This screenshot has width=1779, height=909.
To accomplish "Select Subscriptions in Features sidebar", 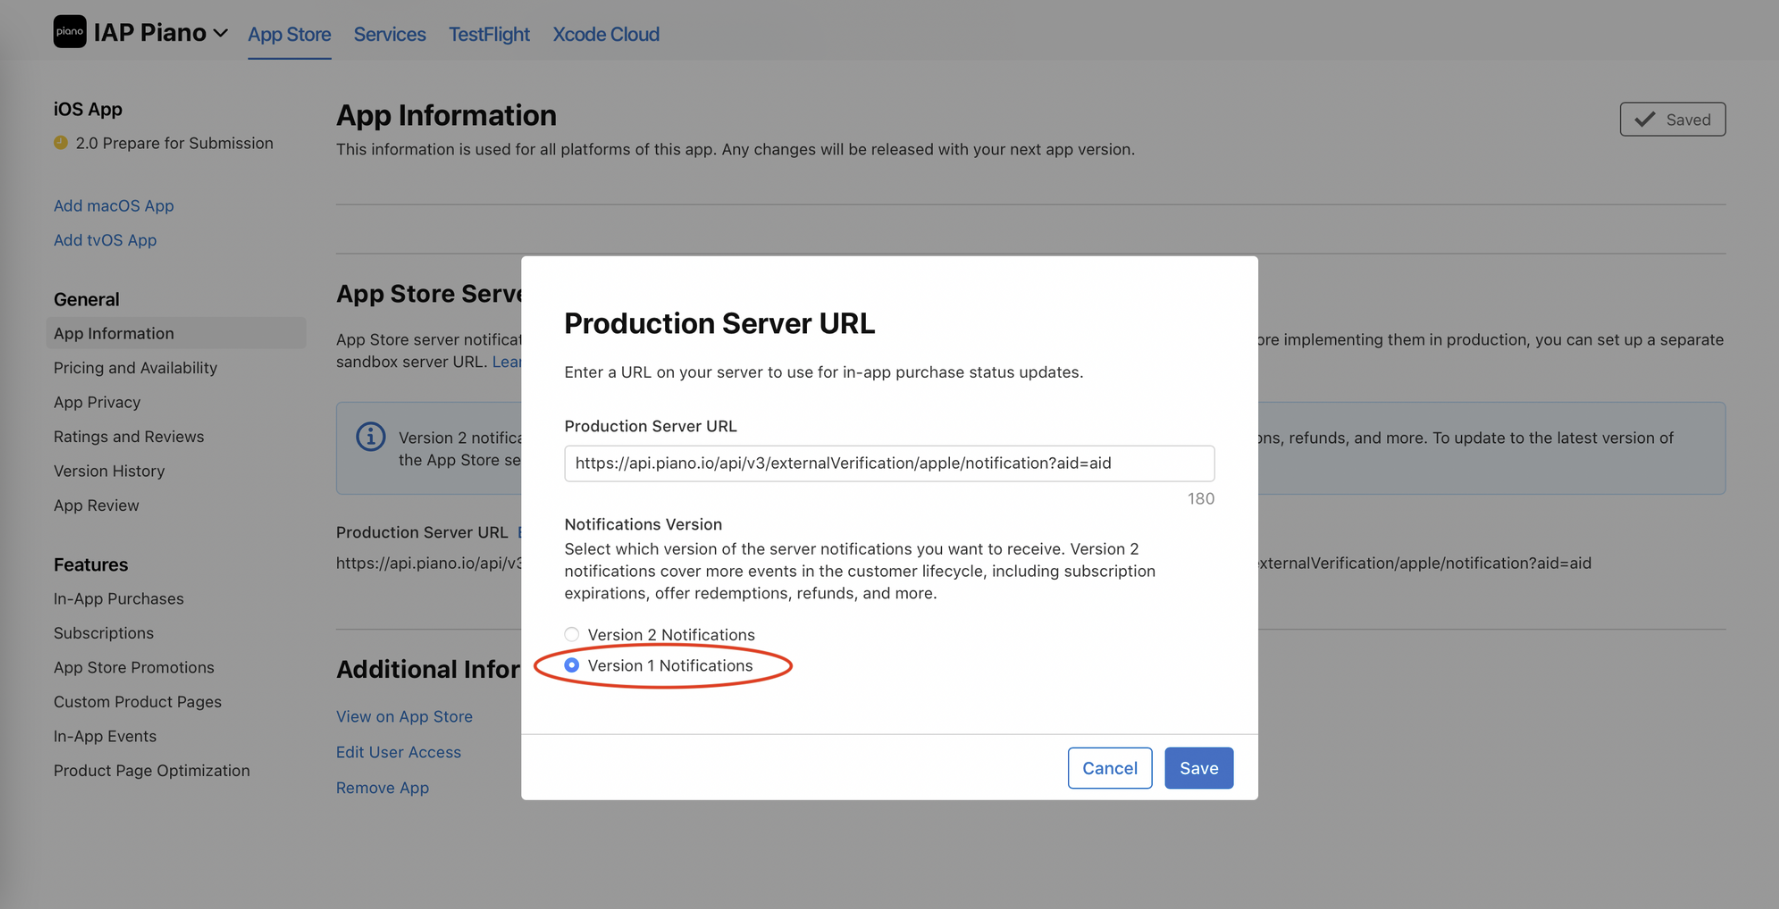I will click(x=104, y=633).
